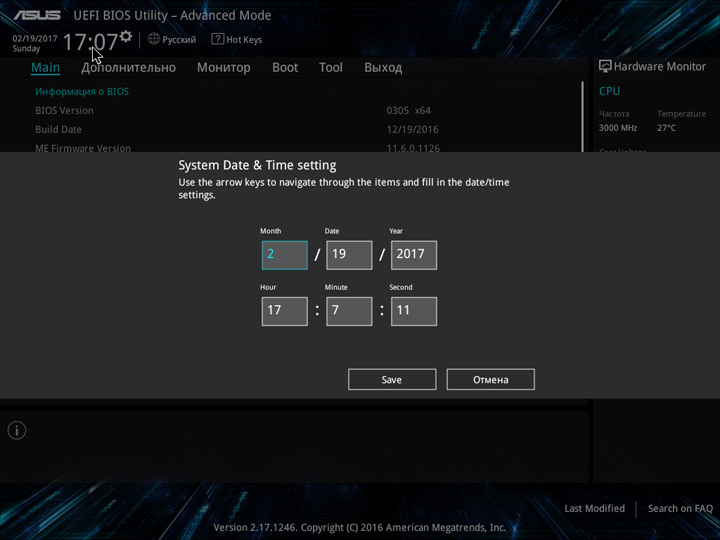The width and height of the screenshot is (720, 540).
Task: Click the Save button
Action: click(x=392, y=379)
